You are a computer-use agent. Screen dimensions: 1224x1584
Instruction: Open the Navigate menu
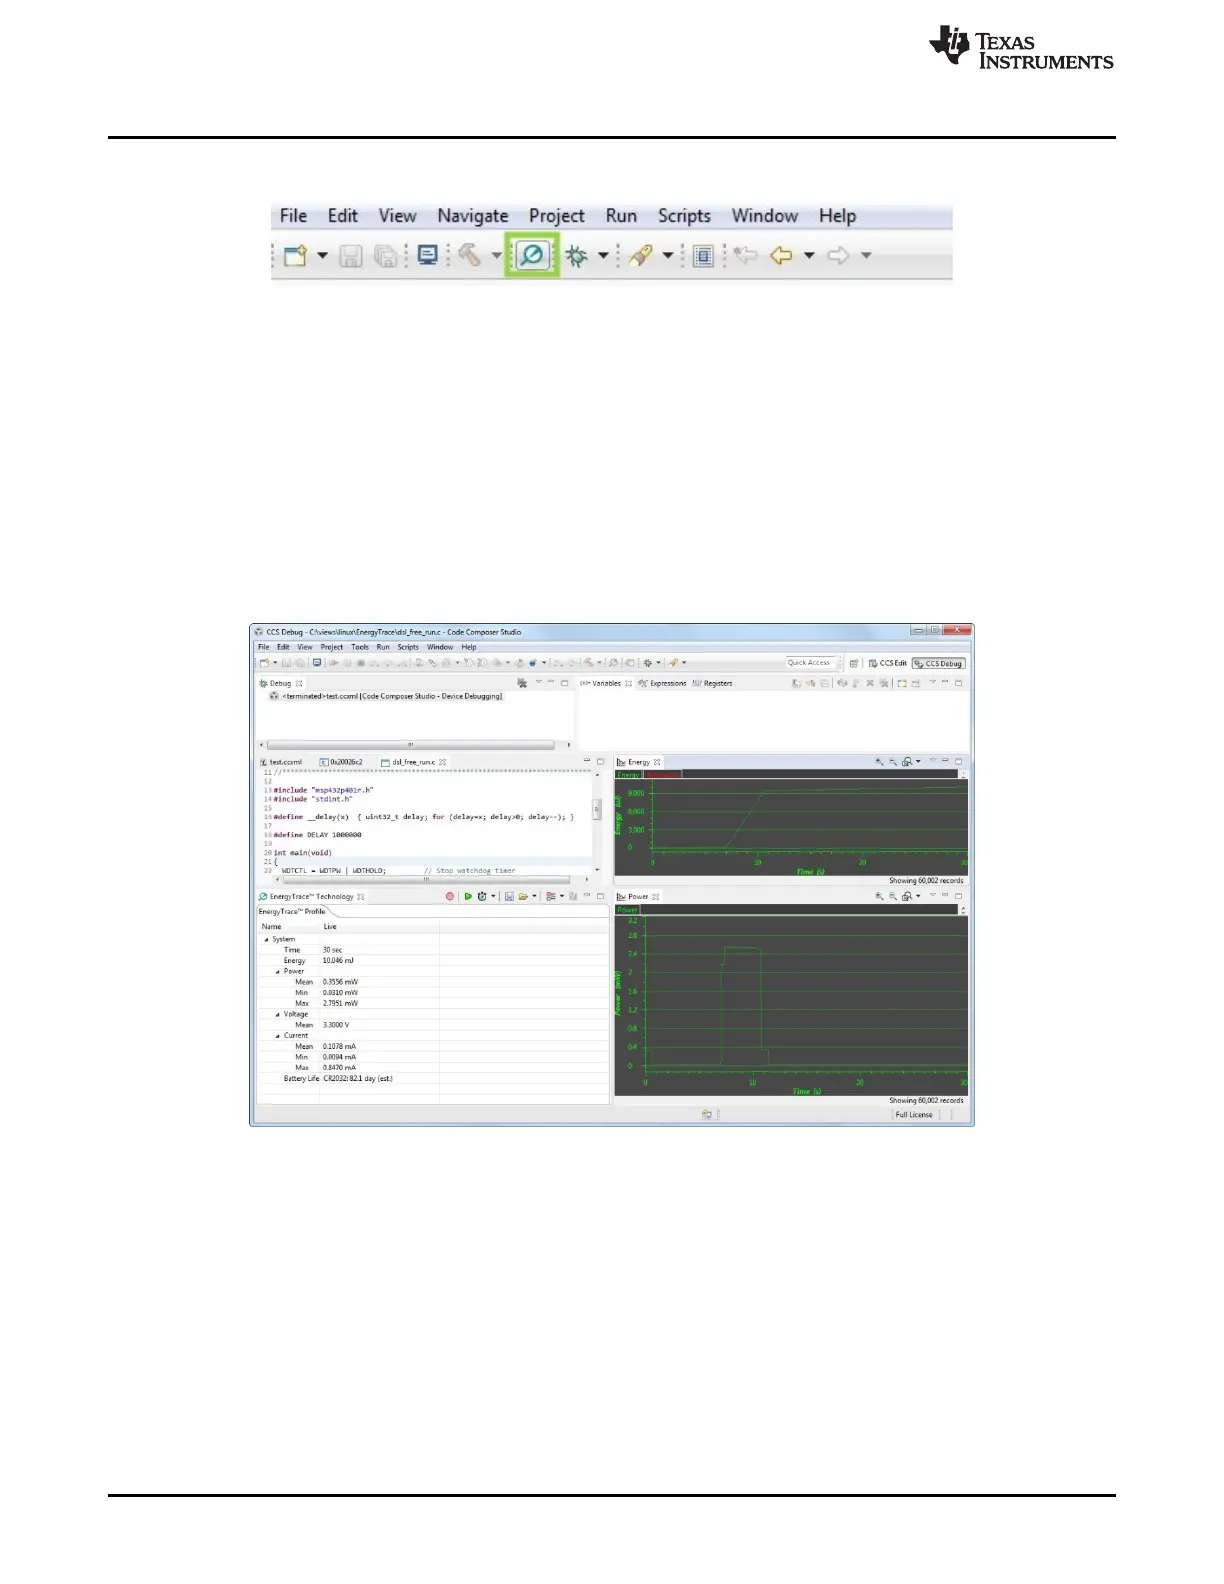[473, 216]
